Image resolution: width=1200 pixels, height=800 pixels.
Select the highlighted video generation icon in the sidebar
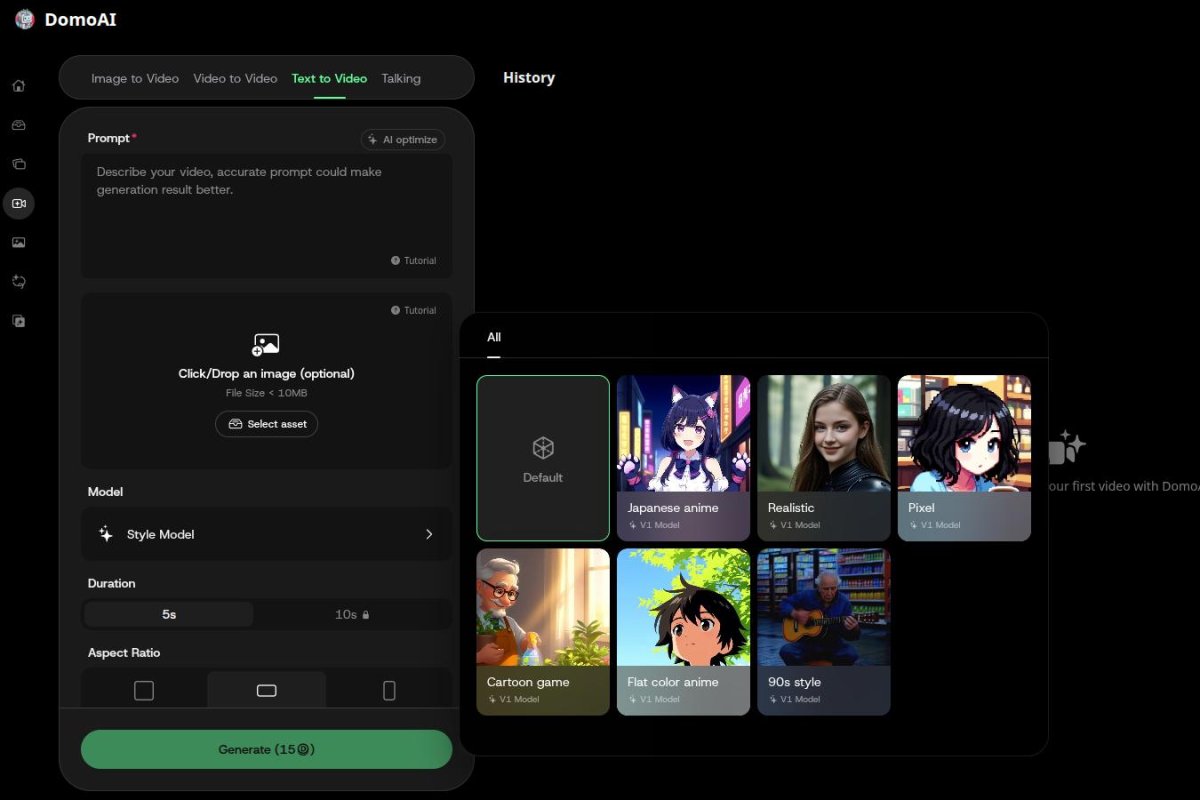18,203
